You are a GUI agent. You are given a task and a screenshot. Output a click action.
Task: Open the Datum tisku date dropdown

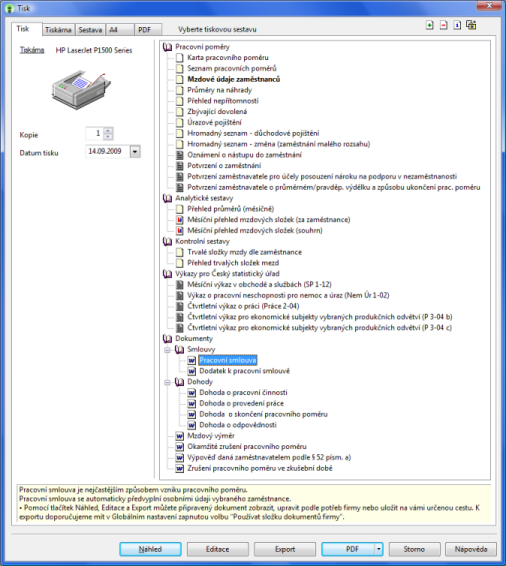coord(135,152)
